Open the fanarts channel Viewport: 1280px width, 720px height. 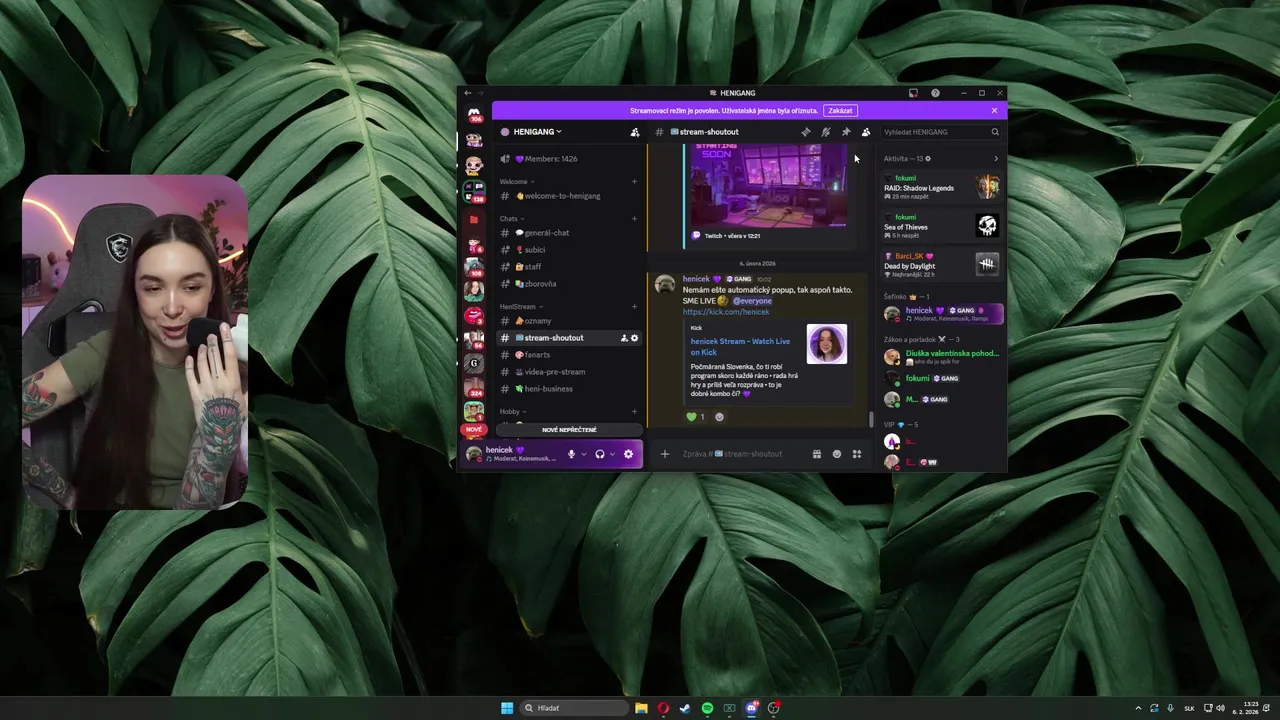point(569,355)
